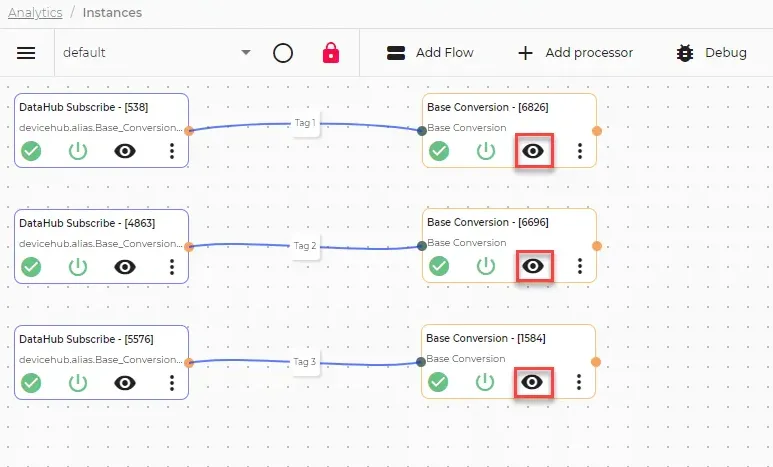This screenshot has width=773, height=467.
Task: Click output port of DataHub Subscribe [538]
Action: [189, 131]
